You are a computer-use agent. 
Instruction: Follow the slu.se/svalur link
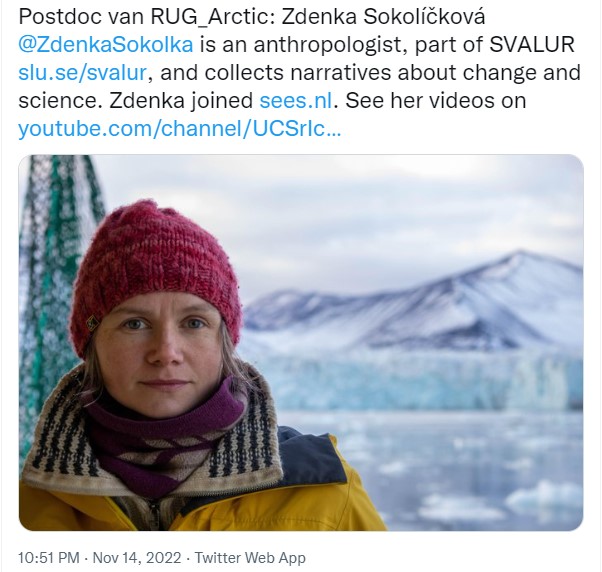point(75,74)
